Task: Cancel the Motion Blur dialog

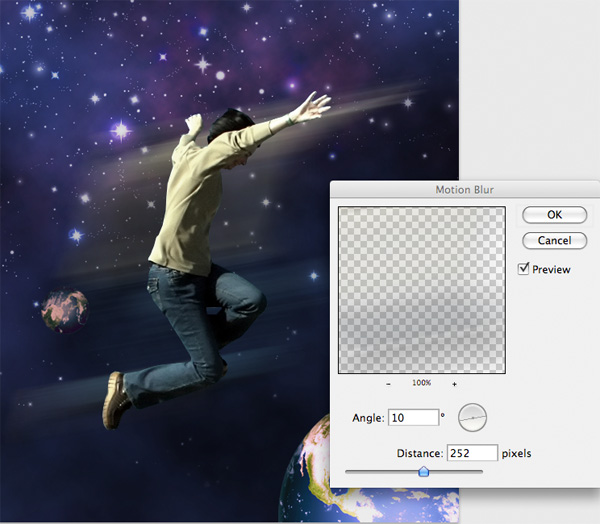Action: 554,240
